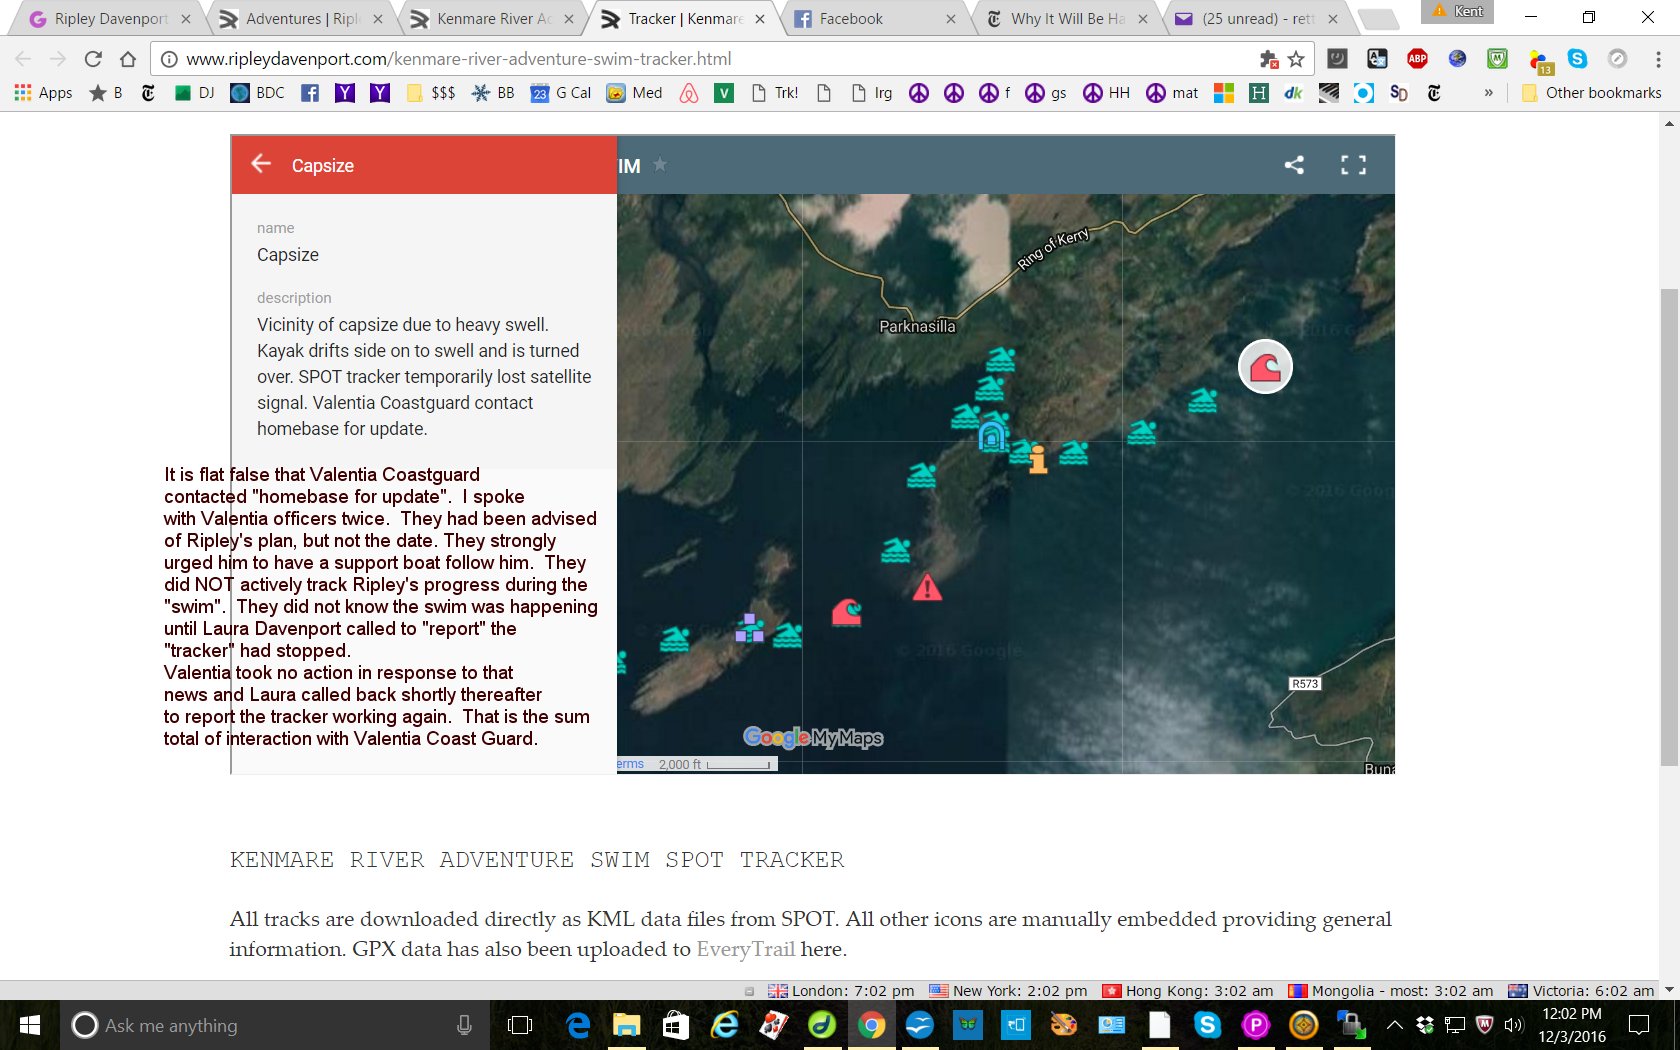Open the $$$ bookmarks folder
The image size is (1680, 1050).
point(431,93)
